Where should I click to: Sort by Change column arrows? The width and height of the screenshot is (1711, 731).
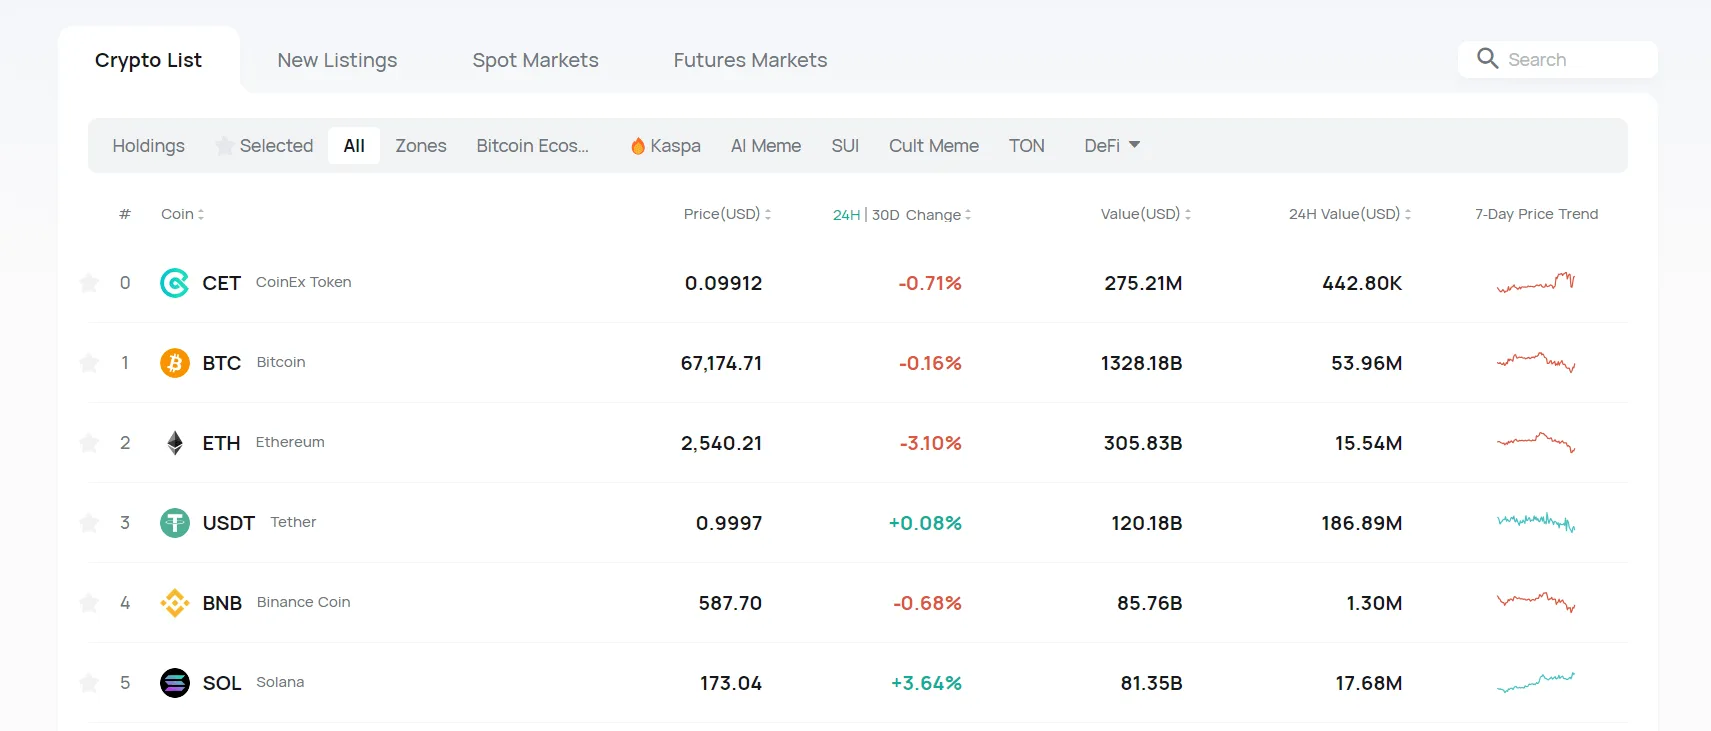[x=968, y=215]
